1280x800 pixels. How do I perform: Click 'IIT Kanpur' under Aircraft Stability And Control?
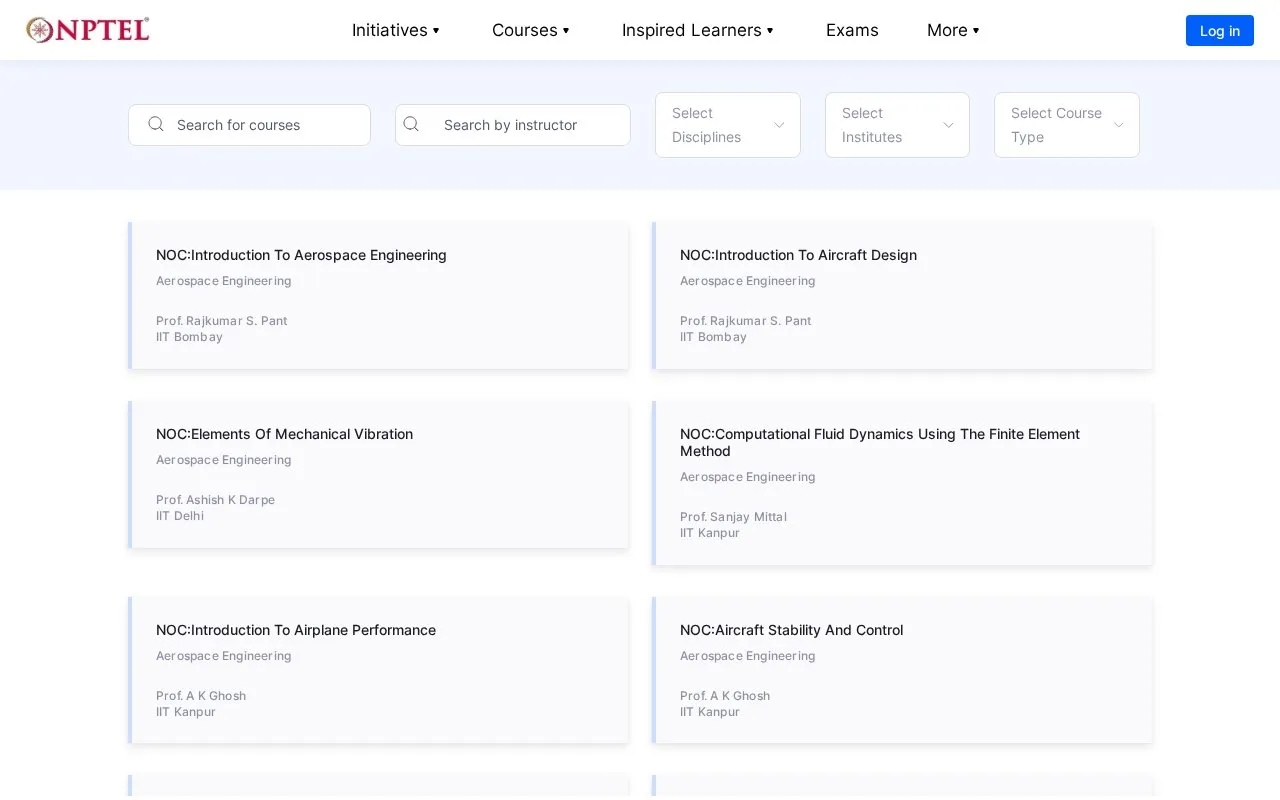pyautogui.click(x=710, y=712)
